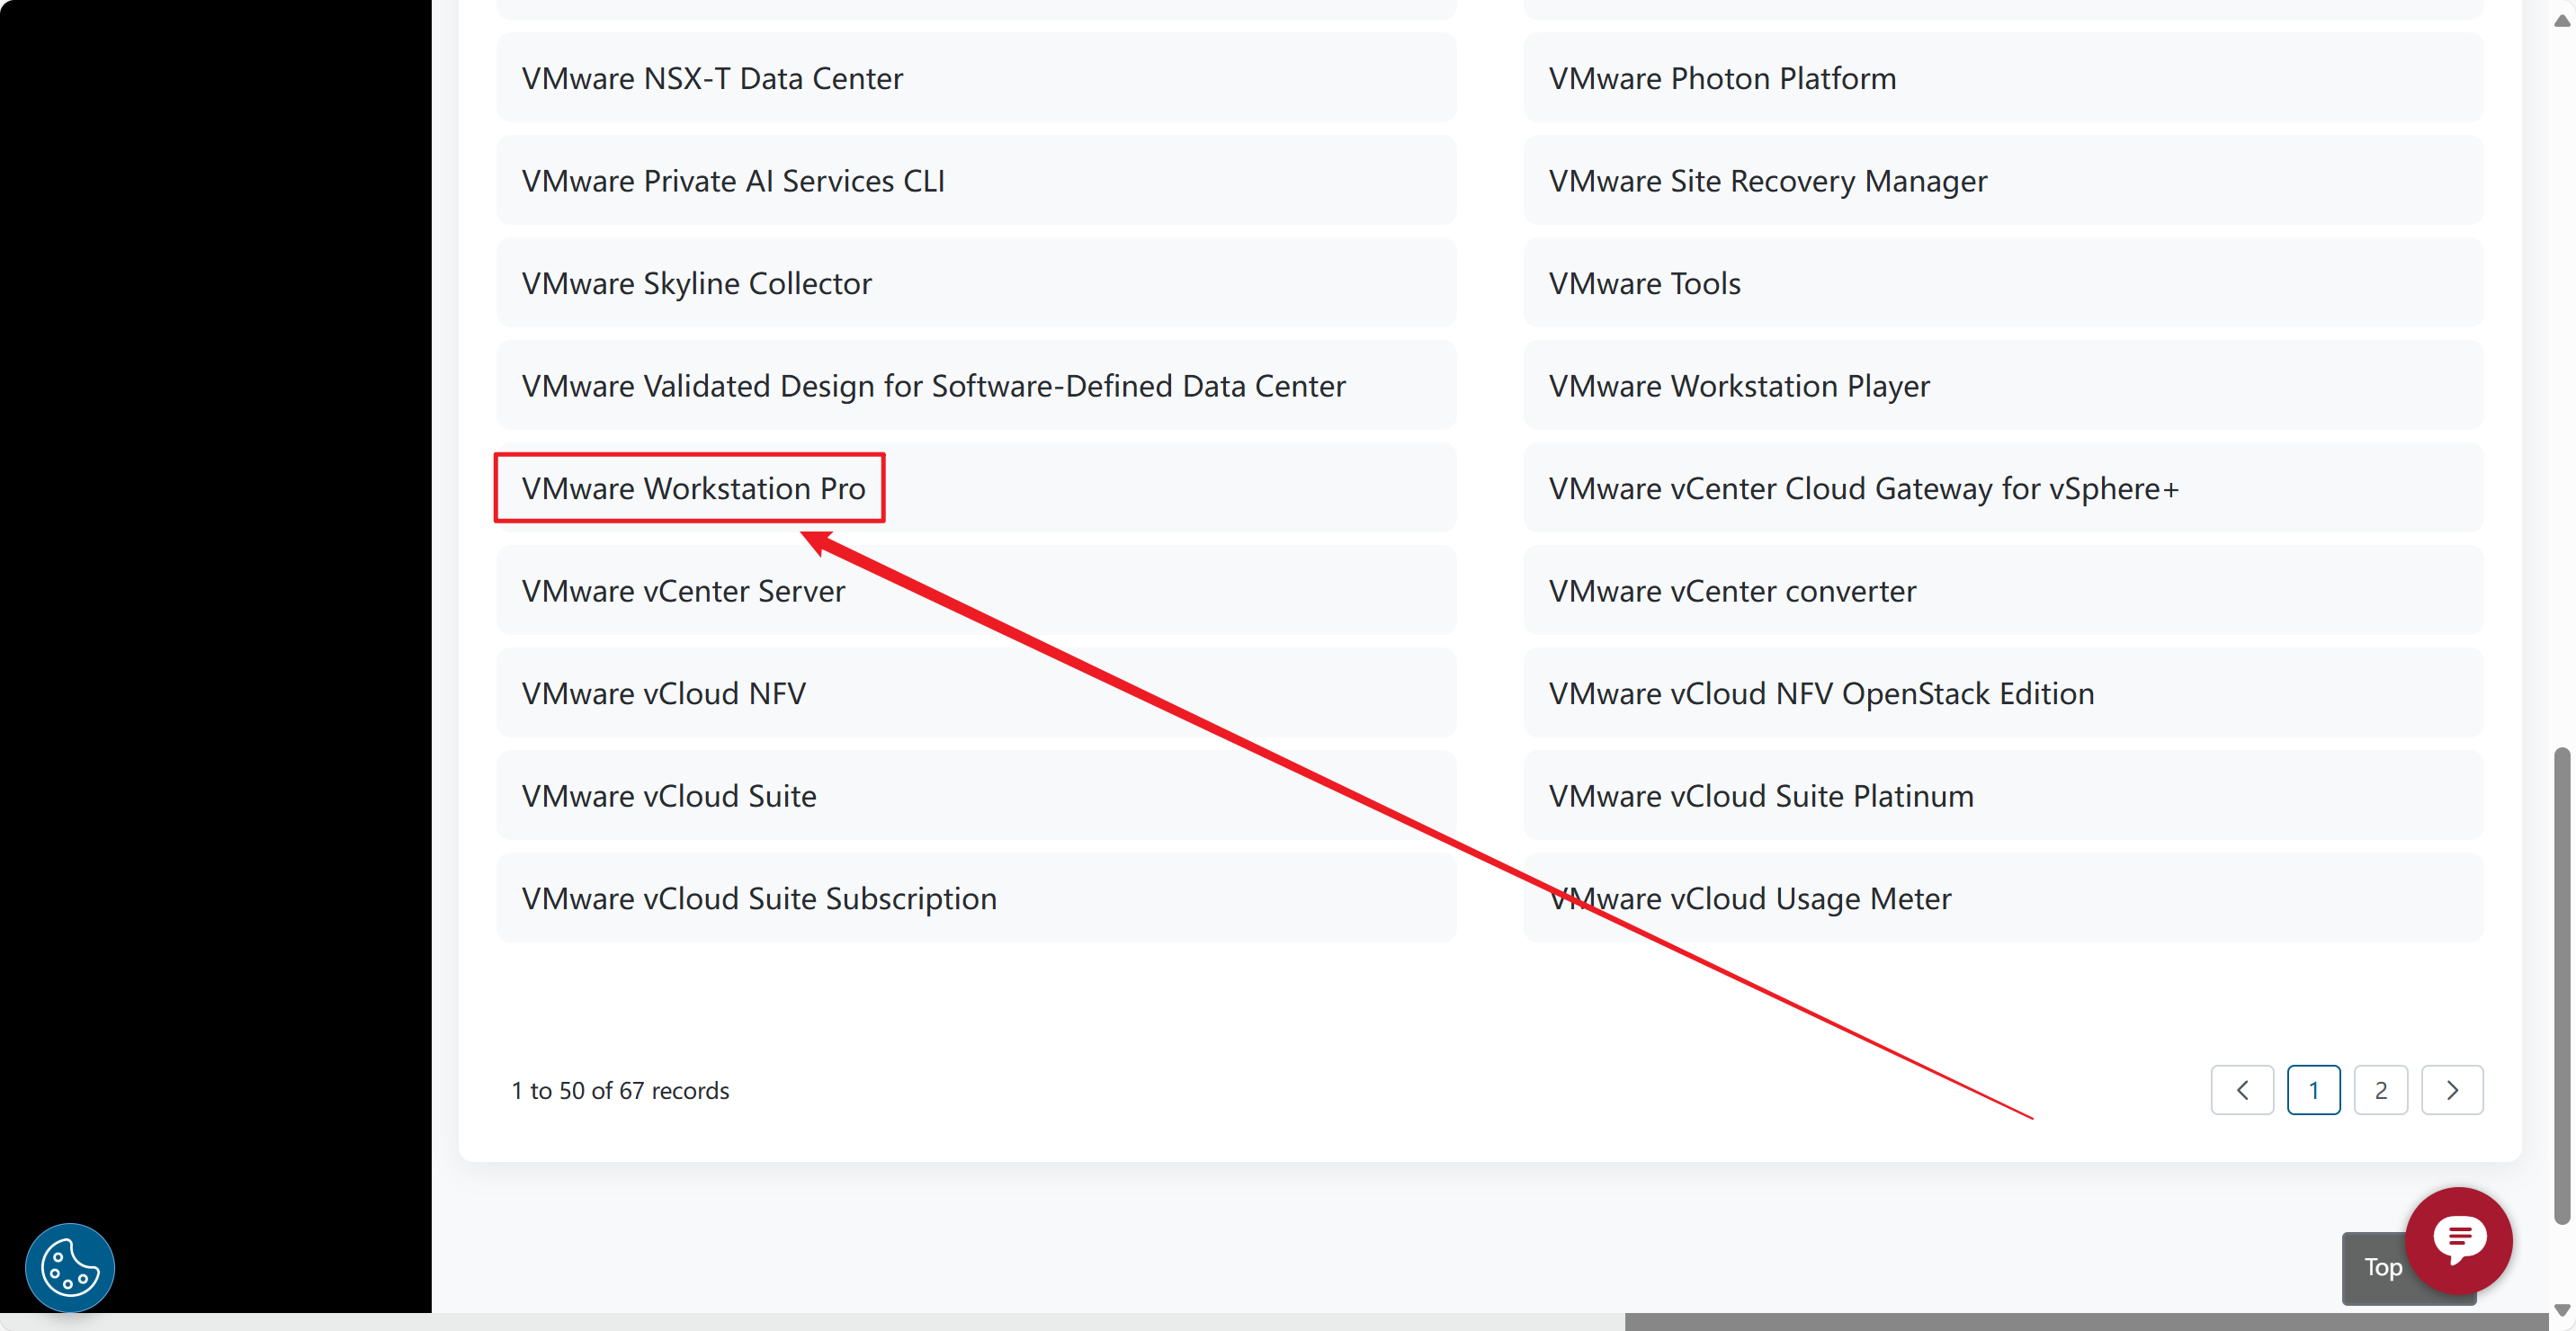This screenshot has height=1331, width=2576.
Task: Select VMware Skyline Collector
Action: tap(696, 283)
